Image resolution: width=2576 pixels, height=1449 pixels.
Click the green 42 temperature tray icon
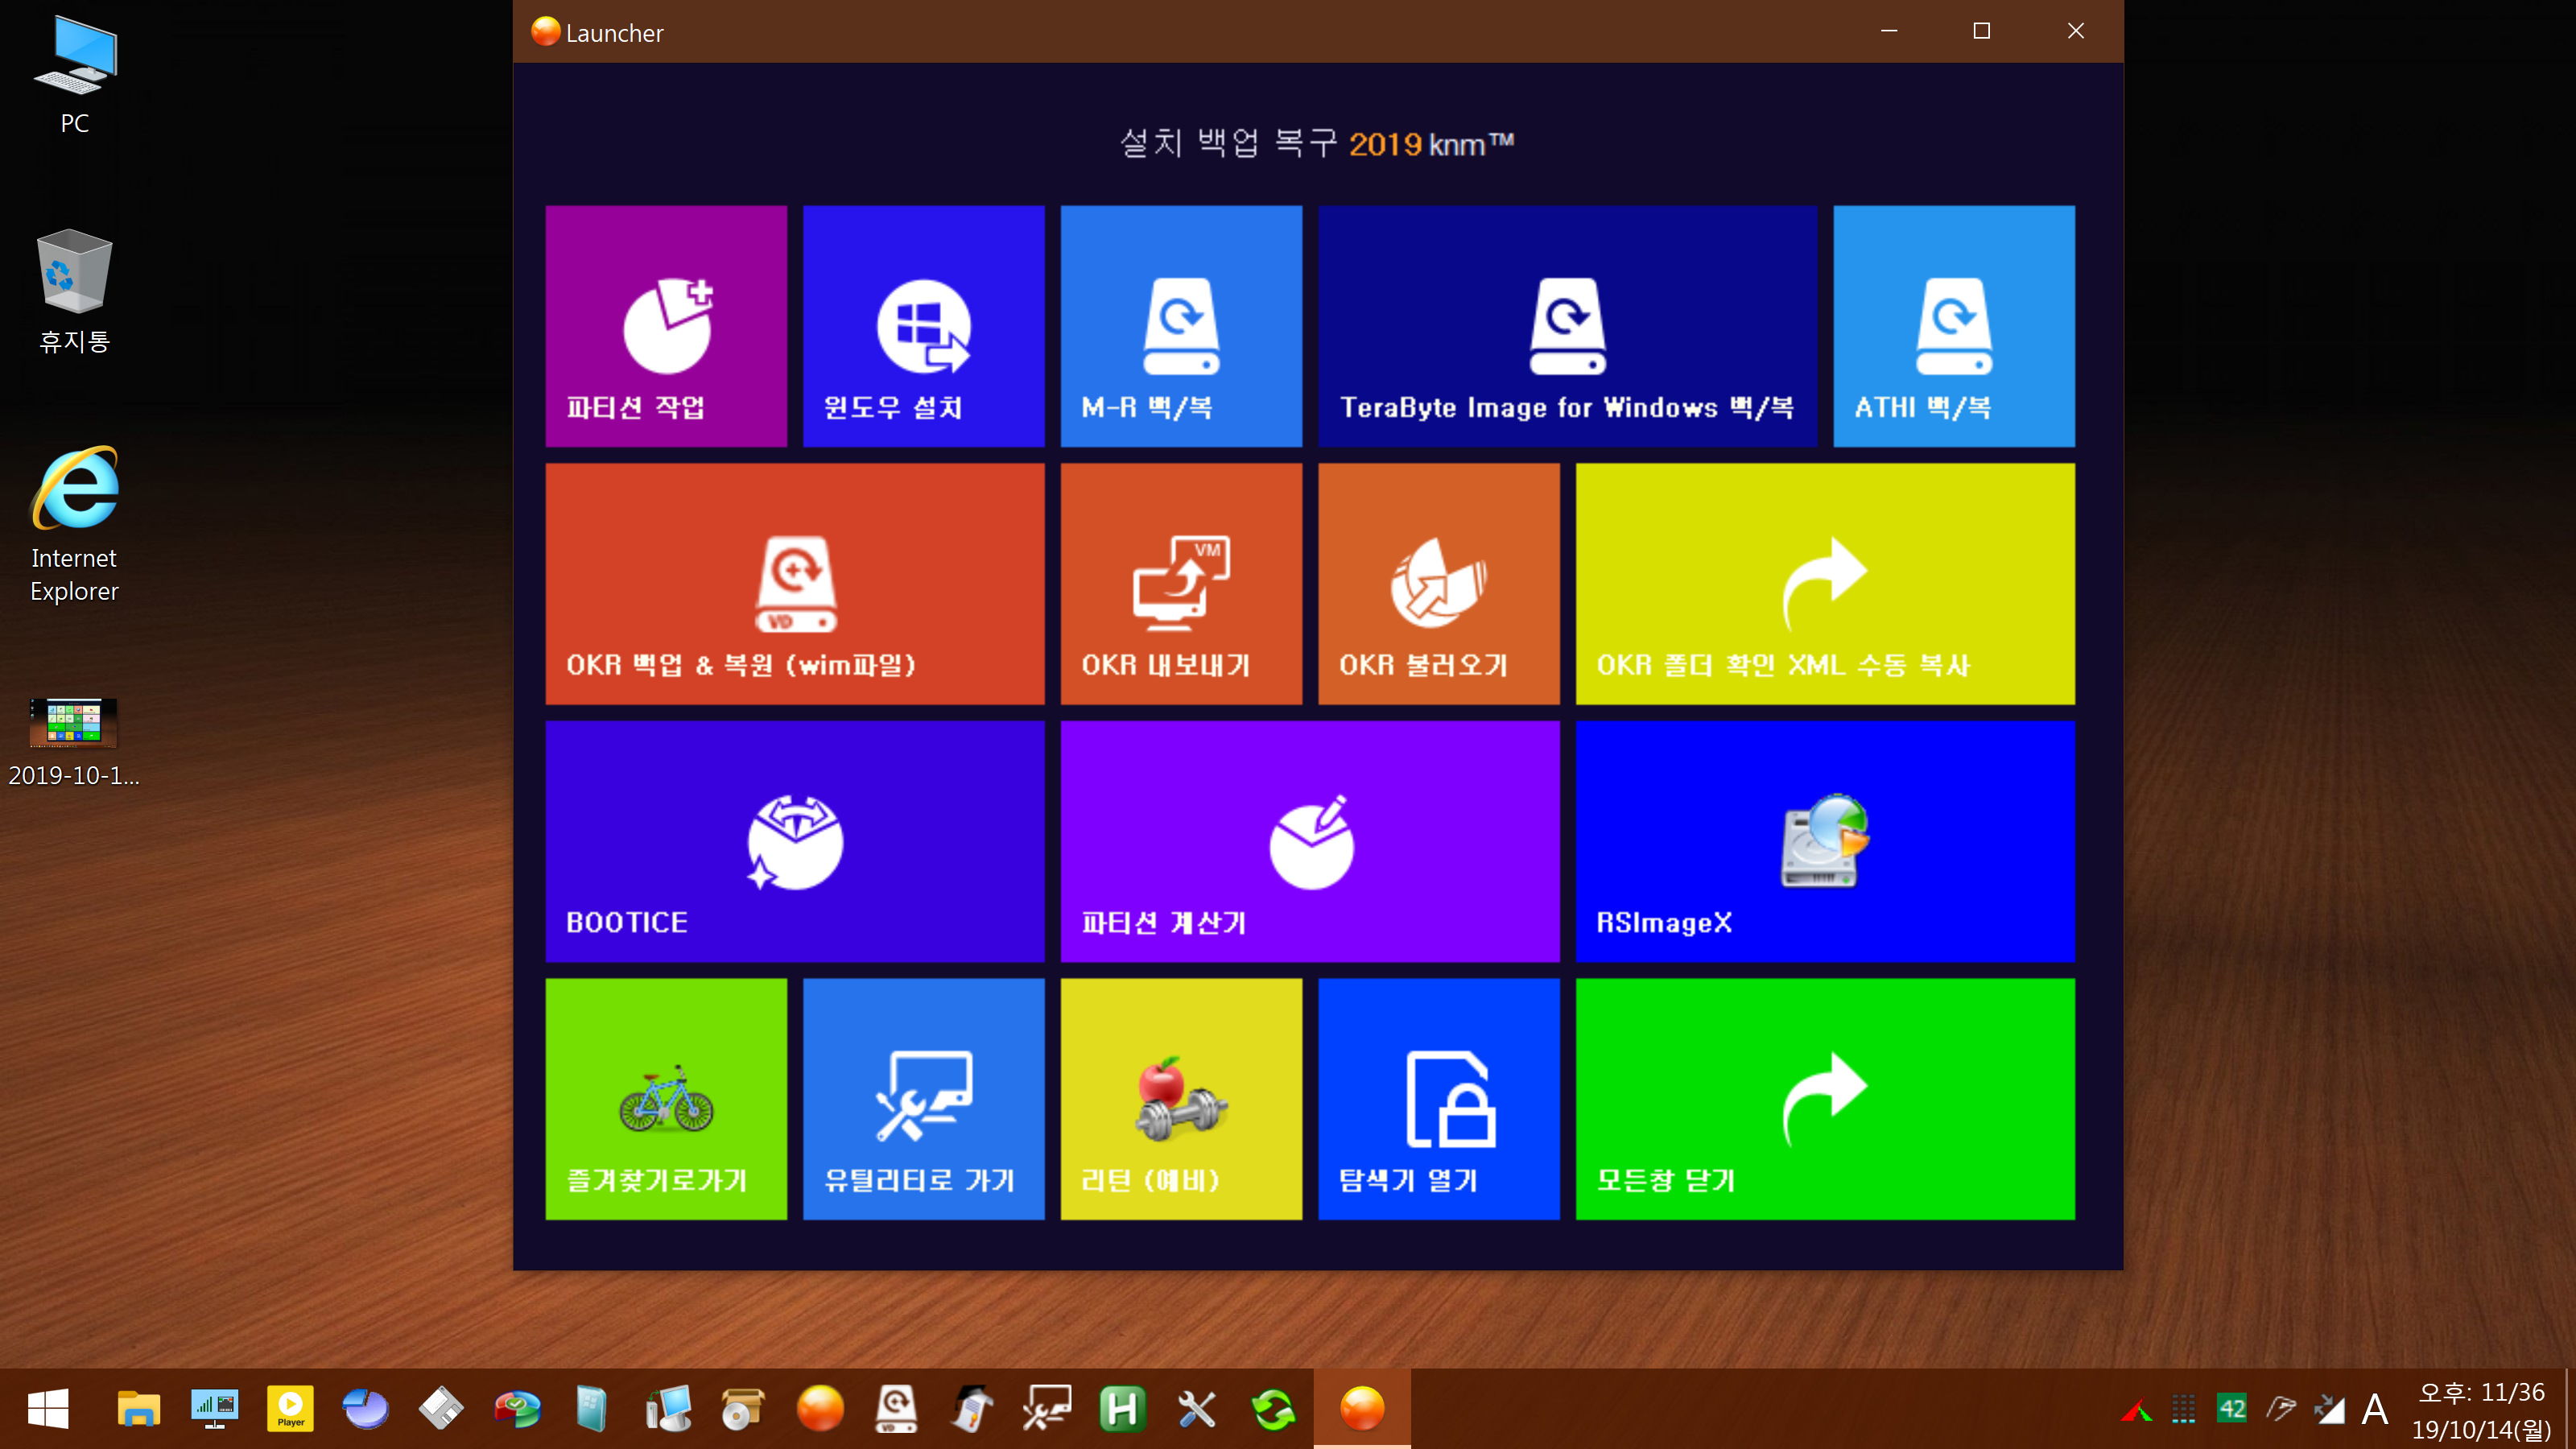click(x=2232, y=1409)
